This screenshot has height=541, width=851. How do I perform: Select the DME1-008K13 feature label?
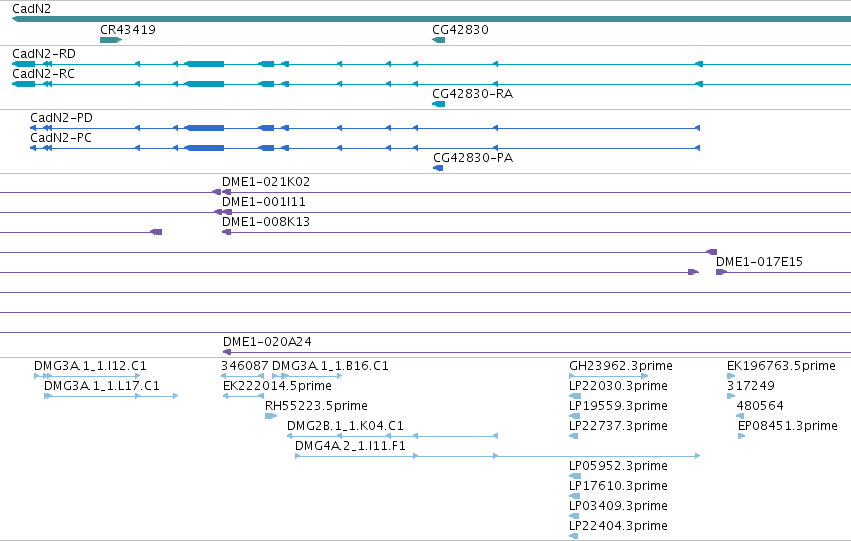point(266,221)
